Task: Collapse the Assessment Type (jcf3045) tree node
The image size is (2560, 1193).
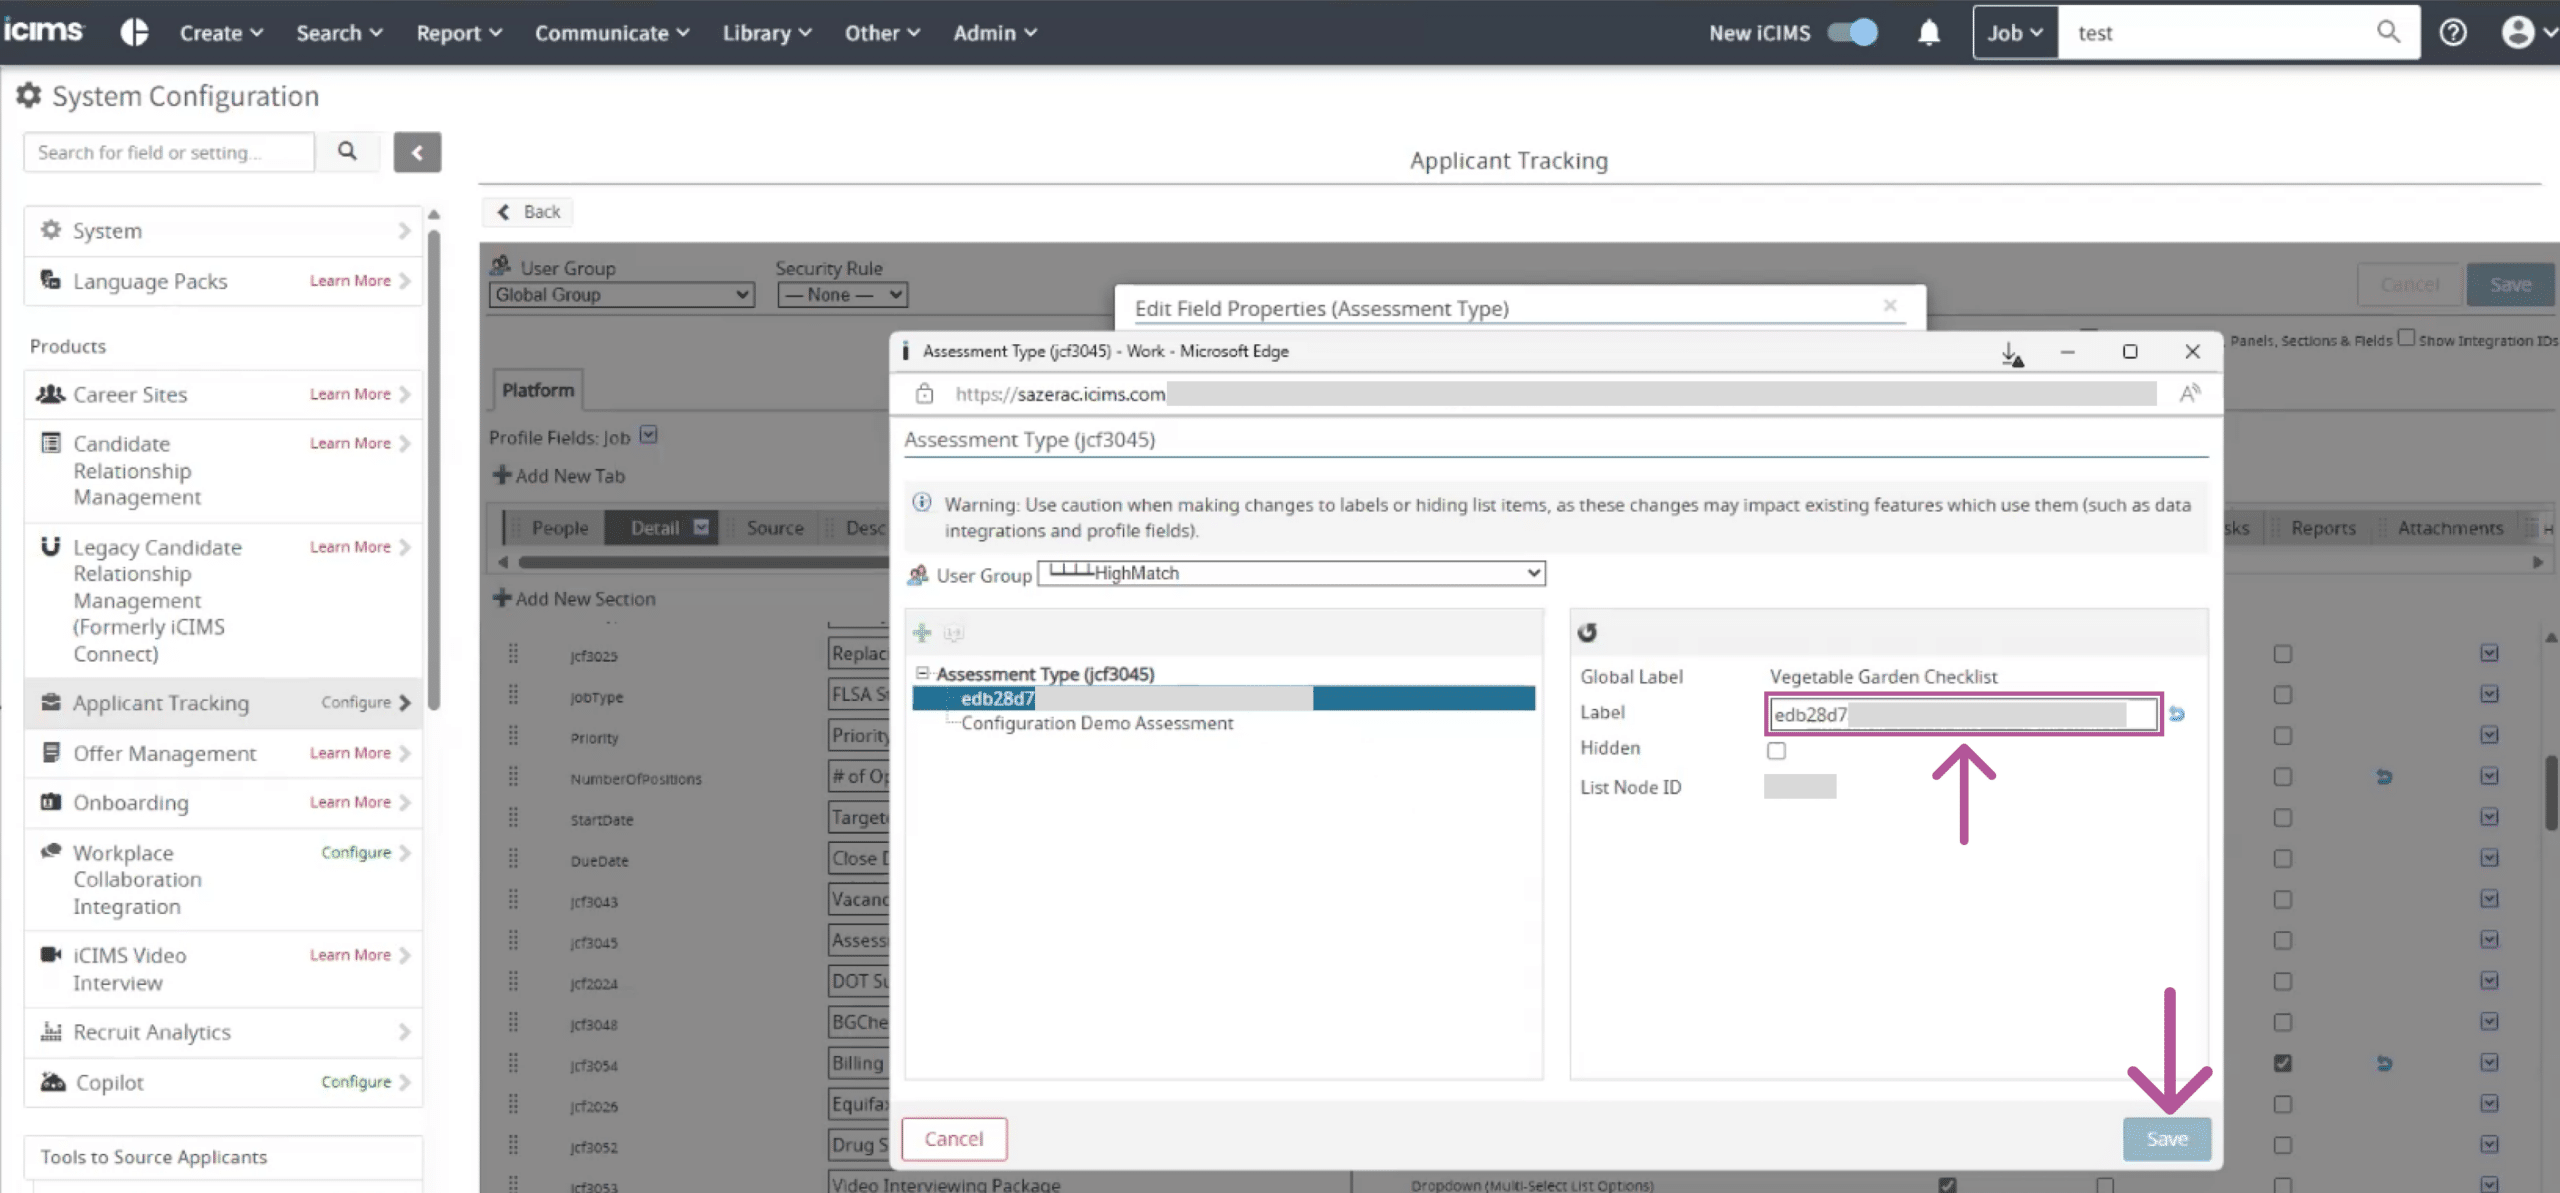Action: pos(923,673)
